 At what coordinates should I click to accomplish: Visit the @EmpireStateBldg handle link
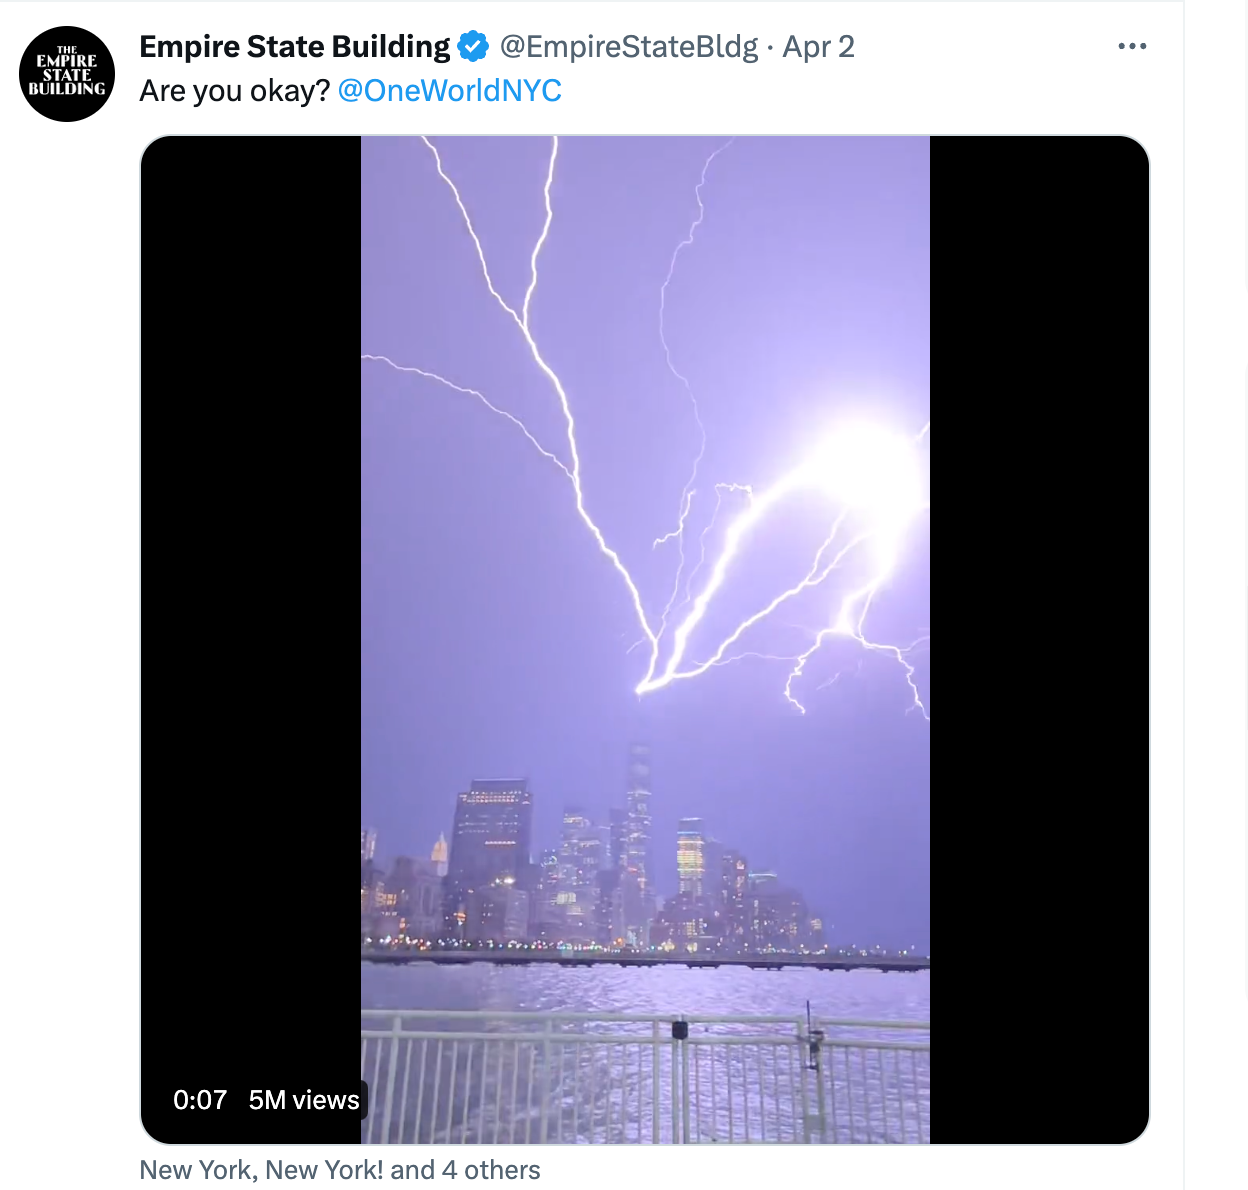pyautogui.click(x=628, y=46)
